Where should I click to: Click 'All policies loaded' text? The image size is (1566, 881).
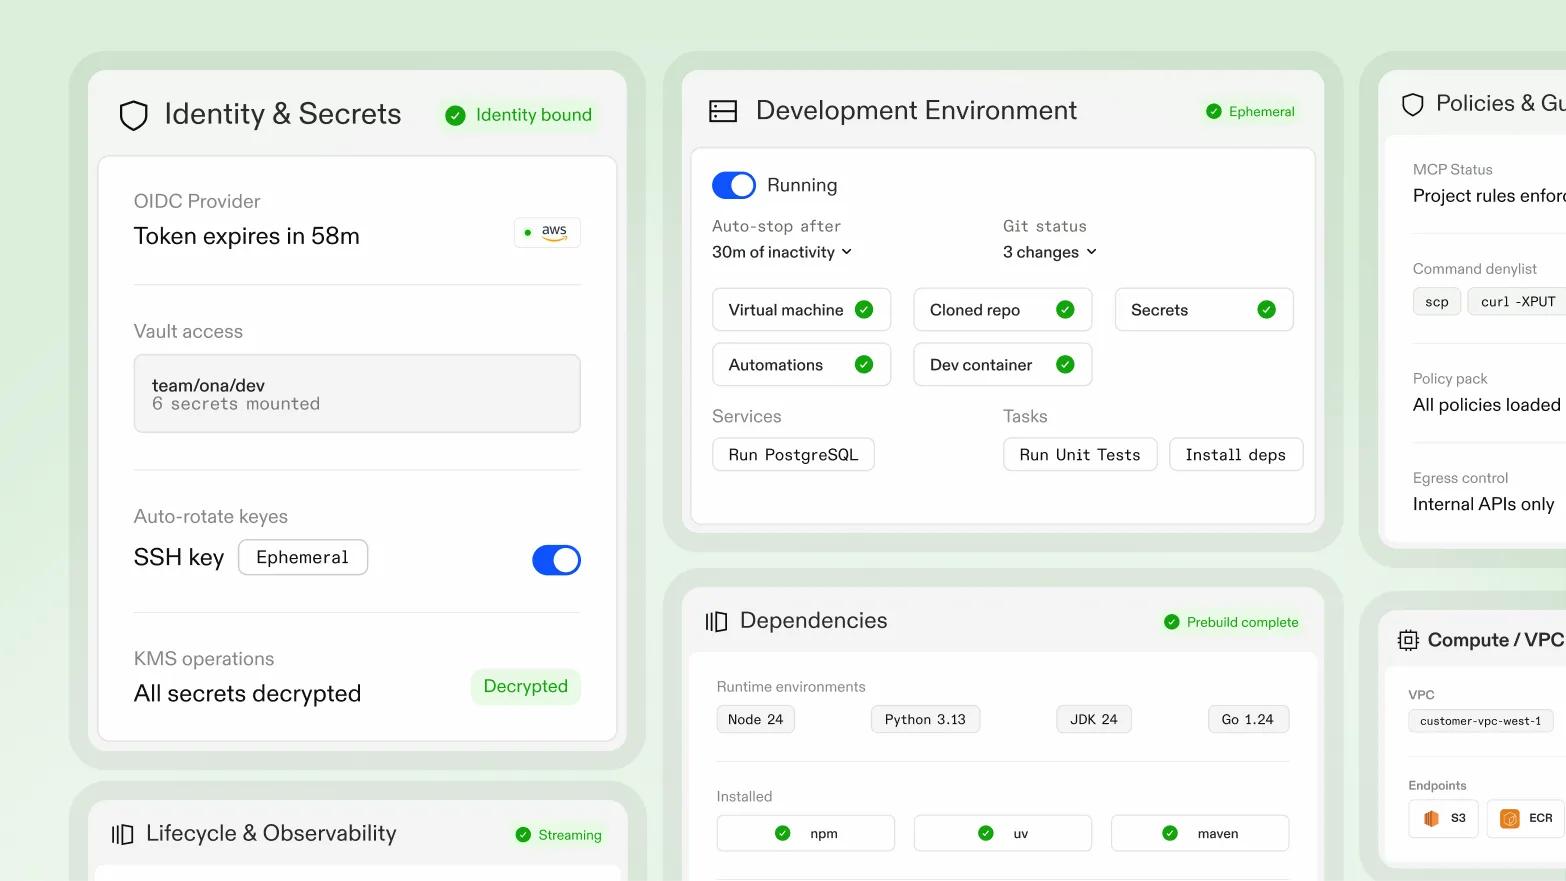pos(1486,405)
